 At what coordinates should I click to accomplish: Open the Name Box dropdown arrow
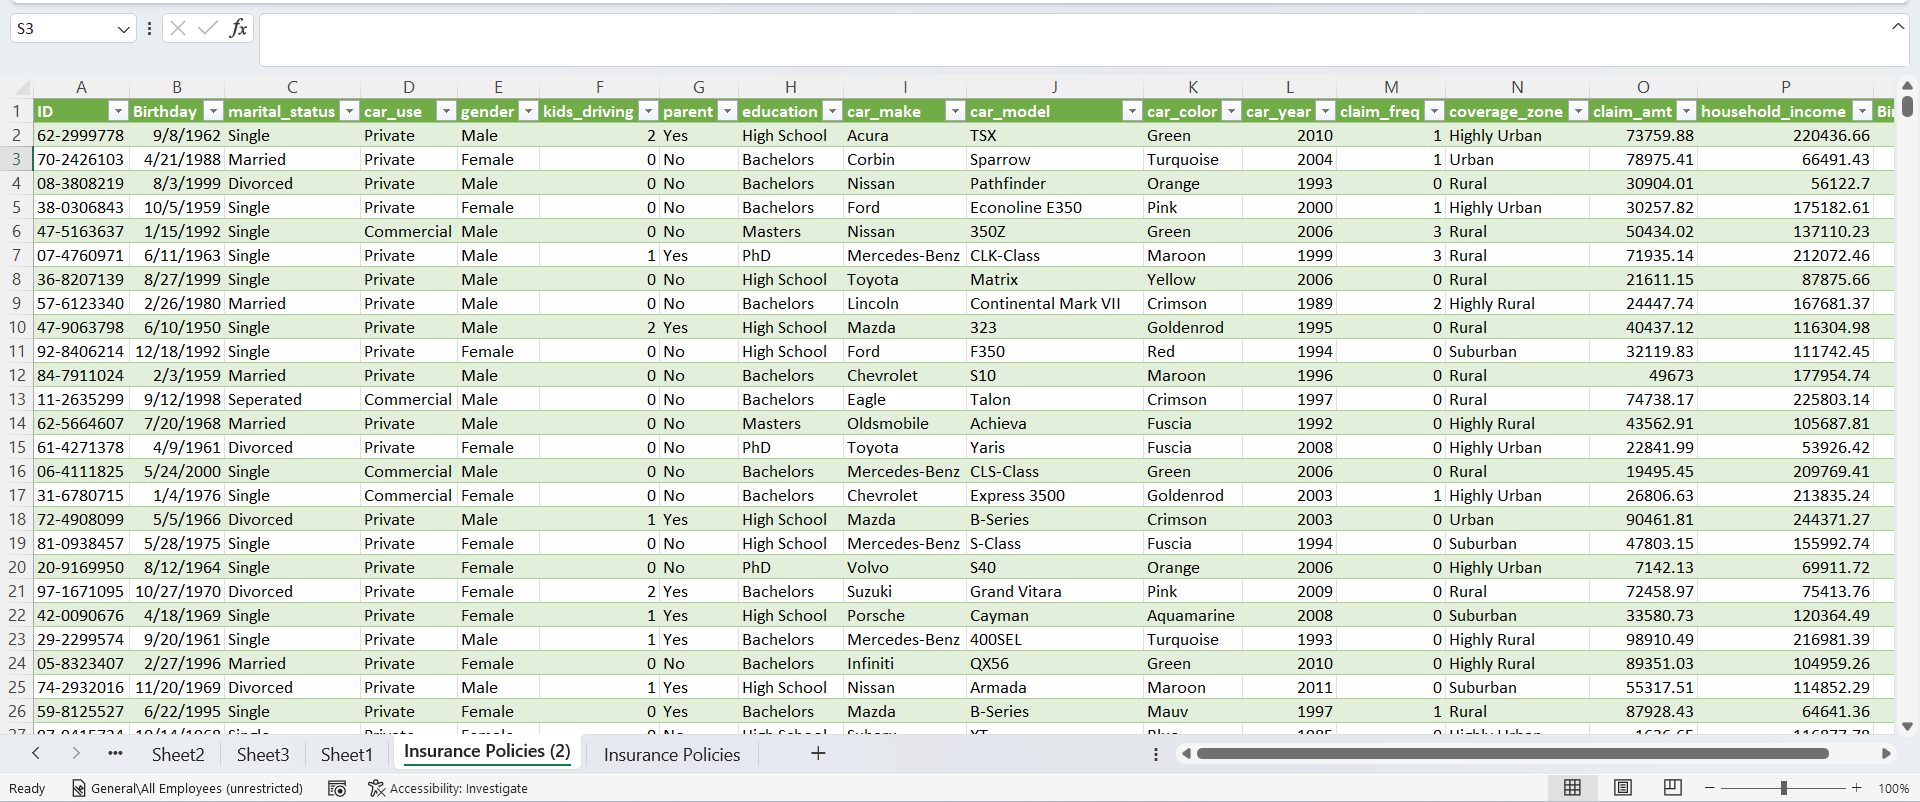123,29
